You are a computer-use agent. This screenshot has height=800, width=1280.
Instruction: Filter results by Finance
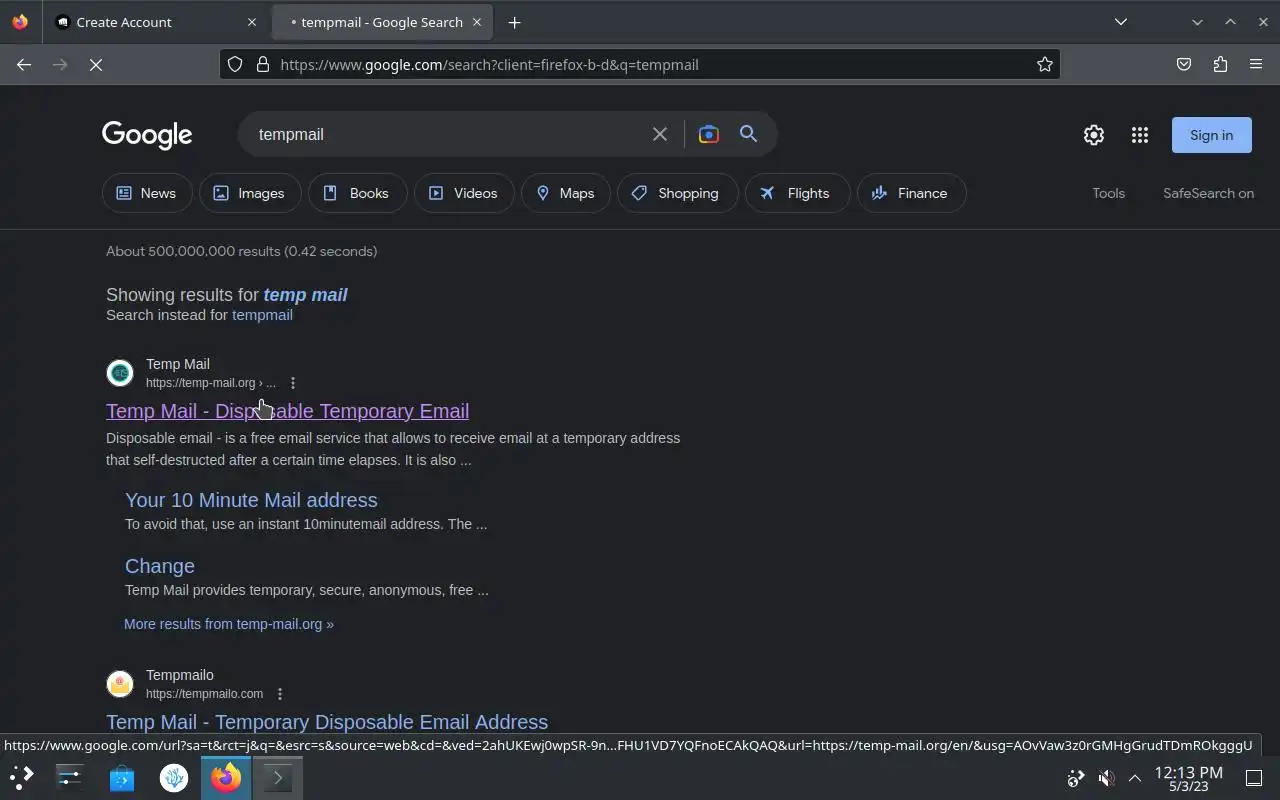click(911, 193)
